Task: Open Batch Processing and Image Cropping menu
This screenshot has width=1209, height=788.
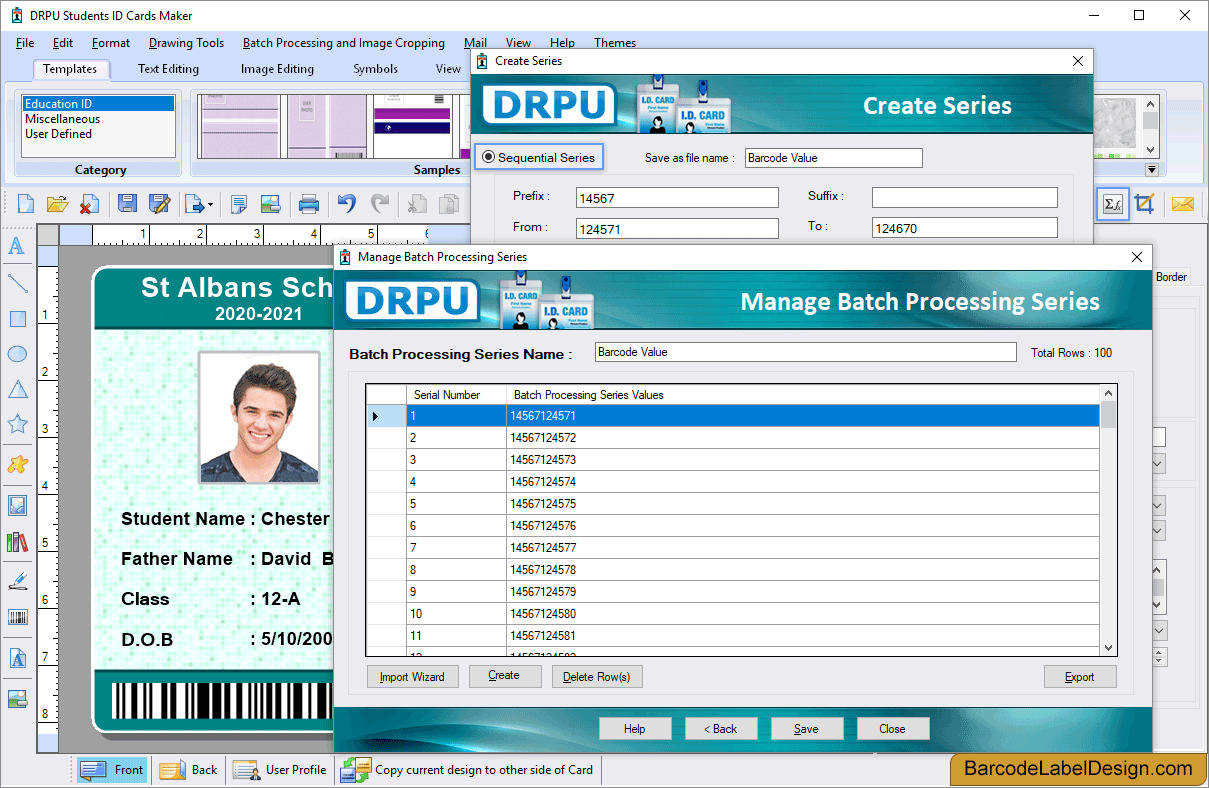Action: tap(343, 43)
